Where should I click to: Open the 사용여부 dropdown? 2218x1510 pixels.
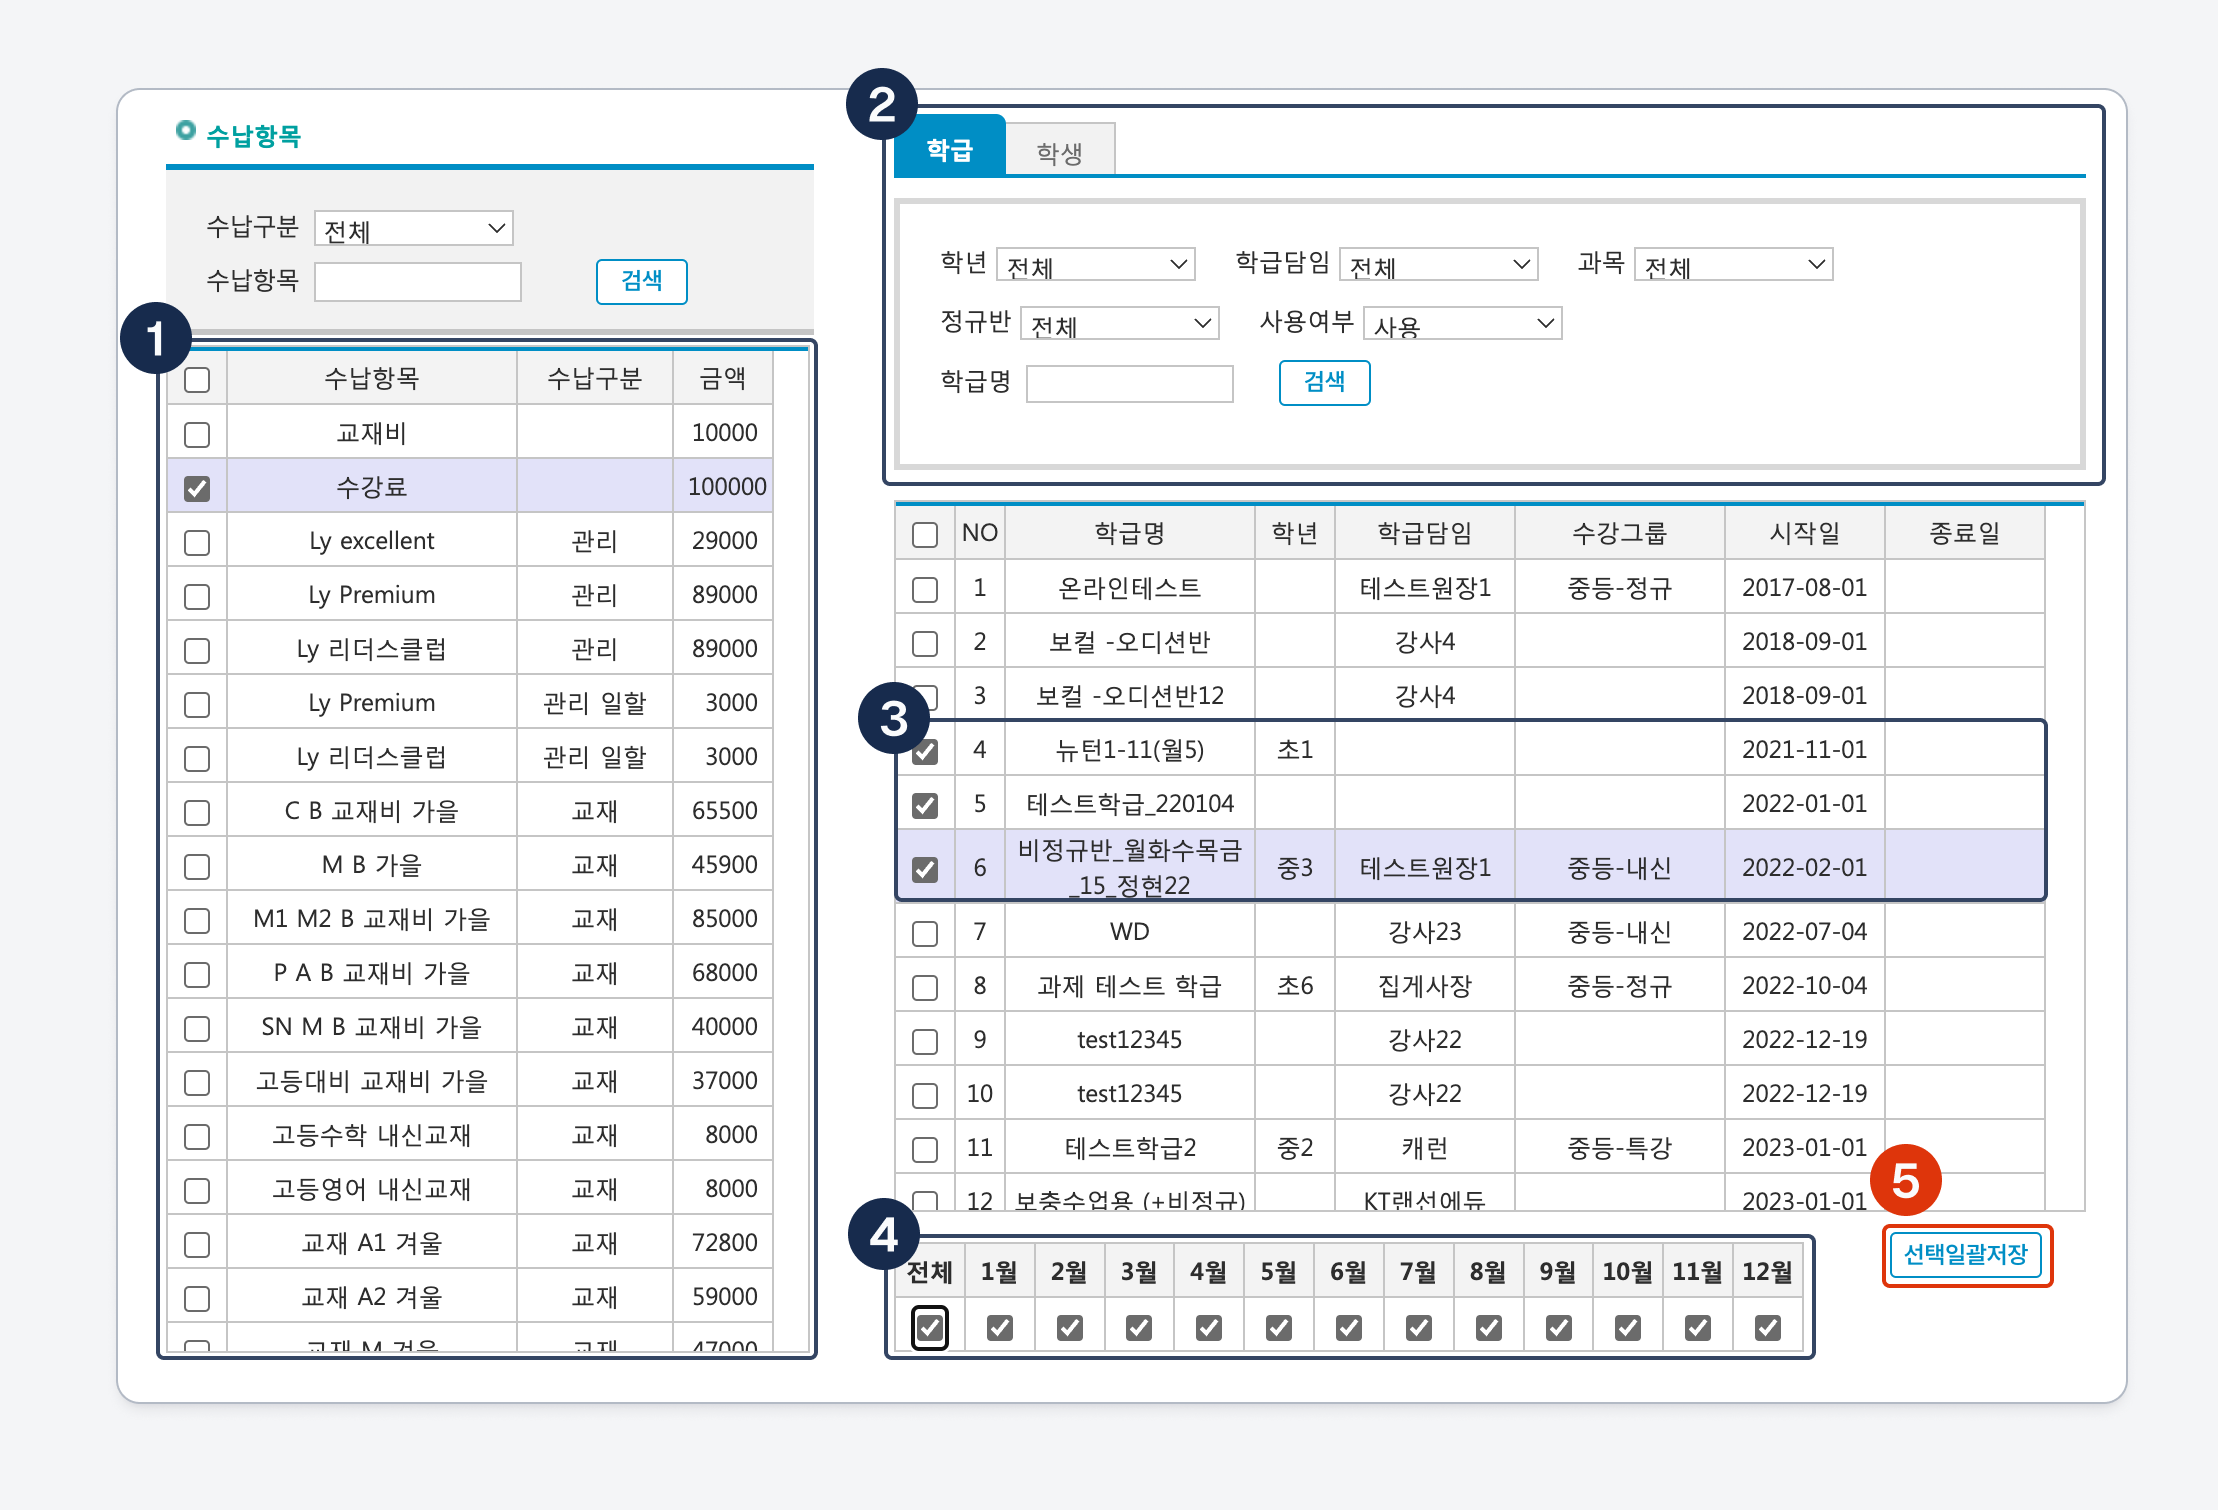(x=1462, y=324)
